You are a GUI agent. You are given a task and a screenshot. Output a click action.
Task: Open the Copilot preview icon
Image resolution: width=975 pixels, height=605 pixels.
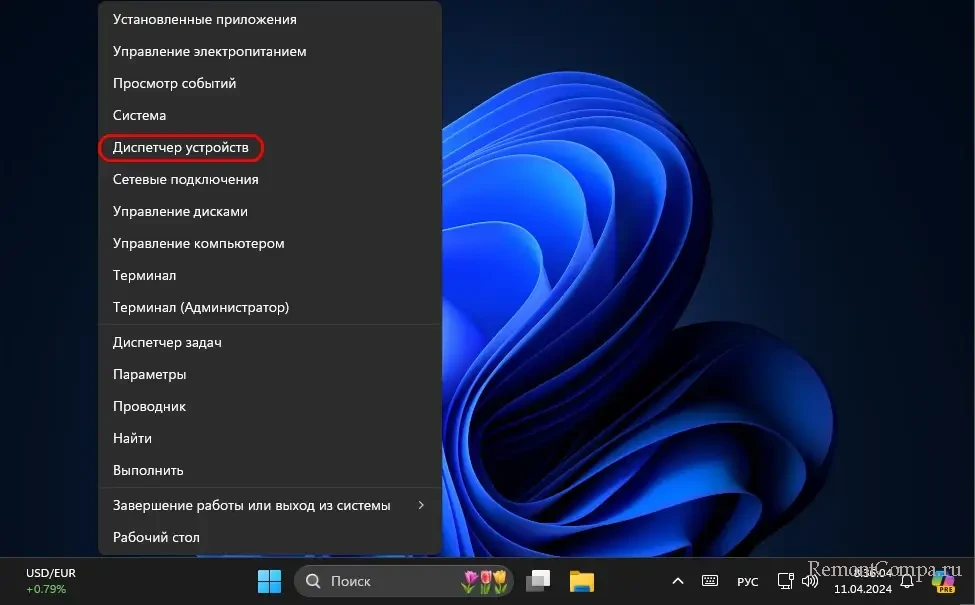942,581
